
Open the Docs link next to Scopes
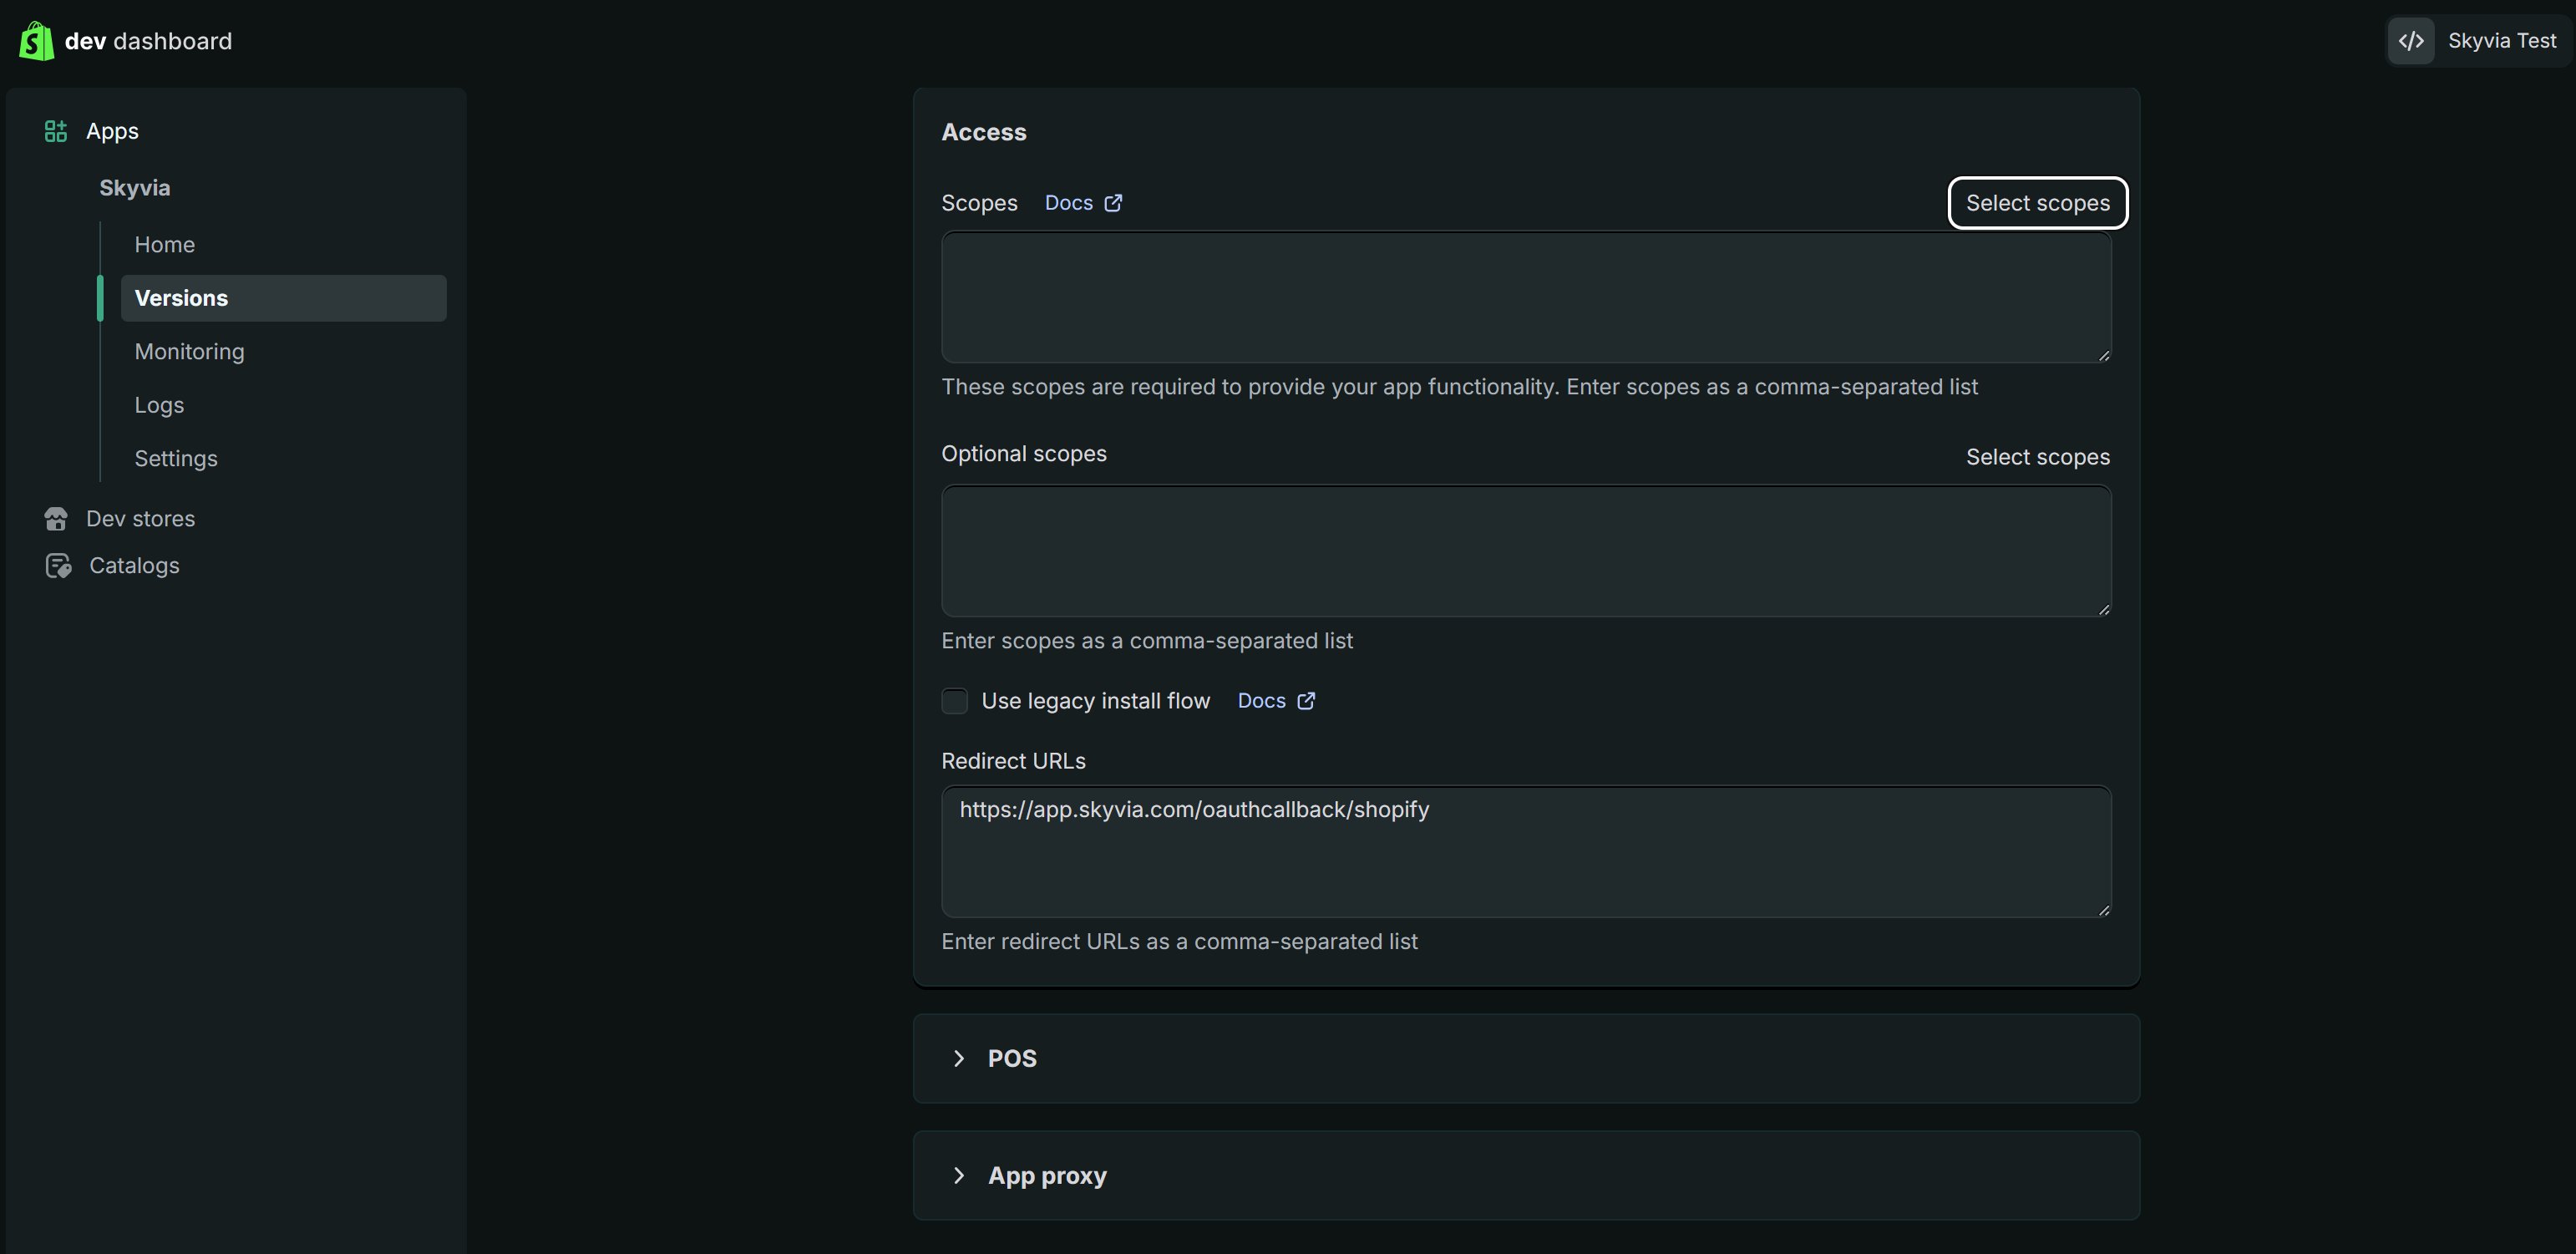(x=1068, y=202)
